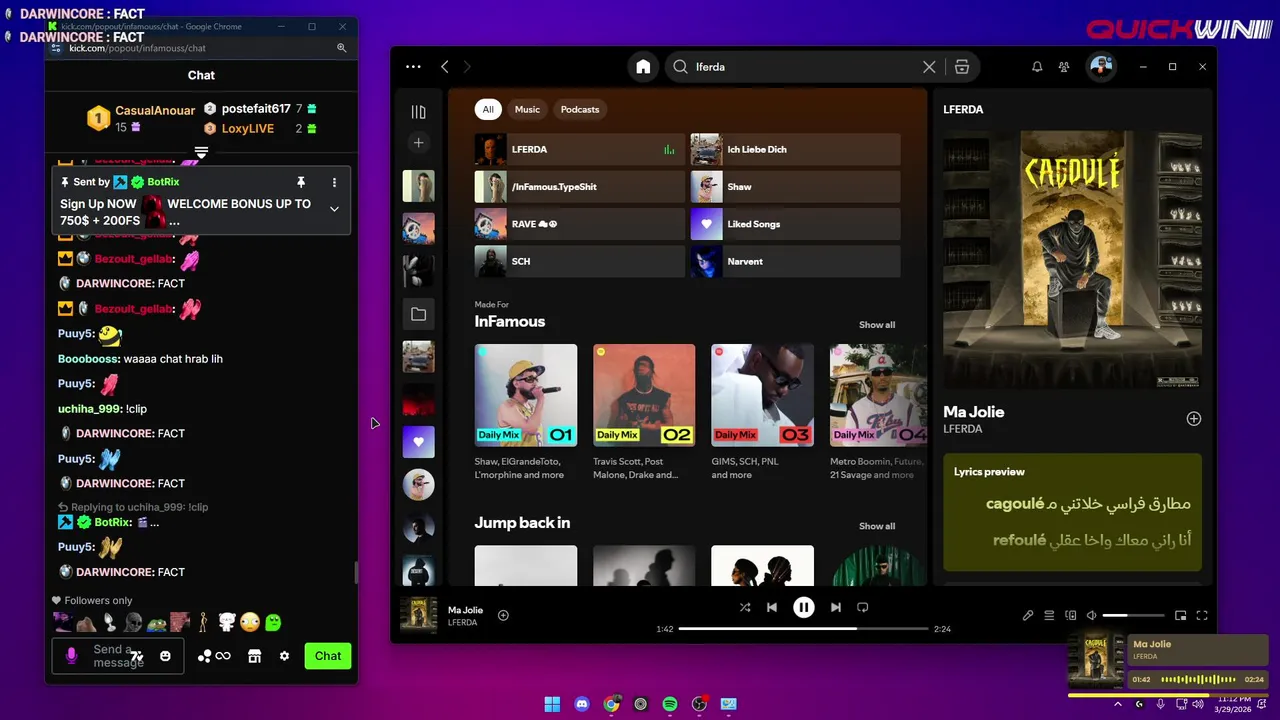Open the folder icon in Spotify sidebar
Screen dimensions: 1280x720
click(x=418, y=314)
